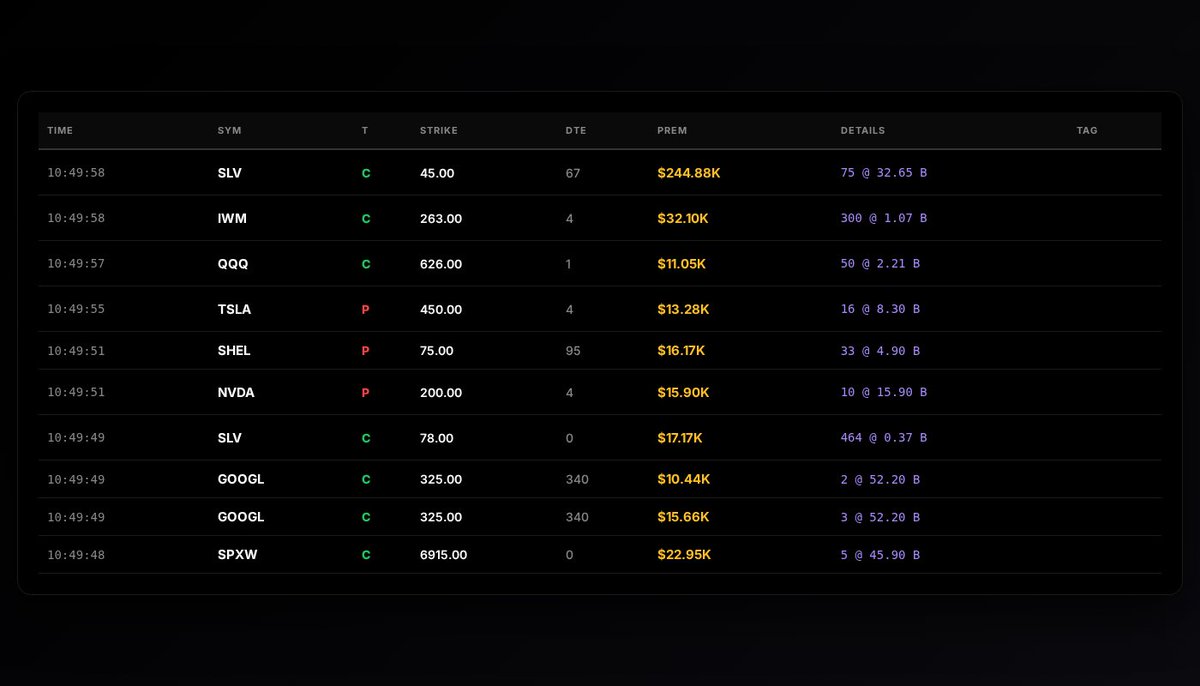The width and height of the screenshot is (1200, 686).
Task: Click the $13.28K premium value
Action: [x=683, y=310]
